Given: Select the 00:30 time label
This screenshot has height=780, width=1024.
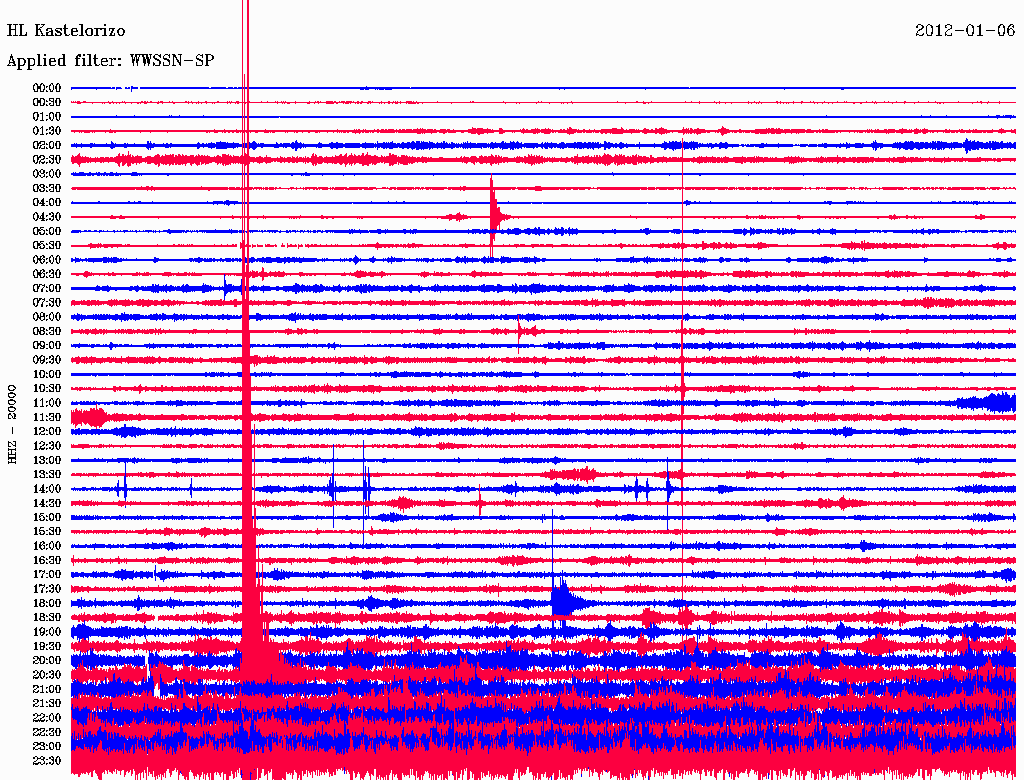Looking at the screenshot, I should coord(47,103).
